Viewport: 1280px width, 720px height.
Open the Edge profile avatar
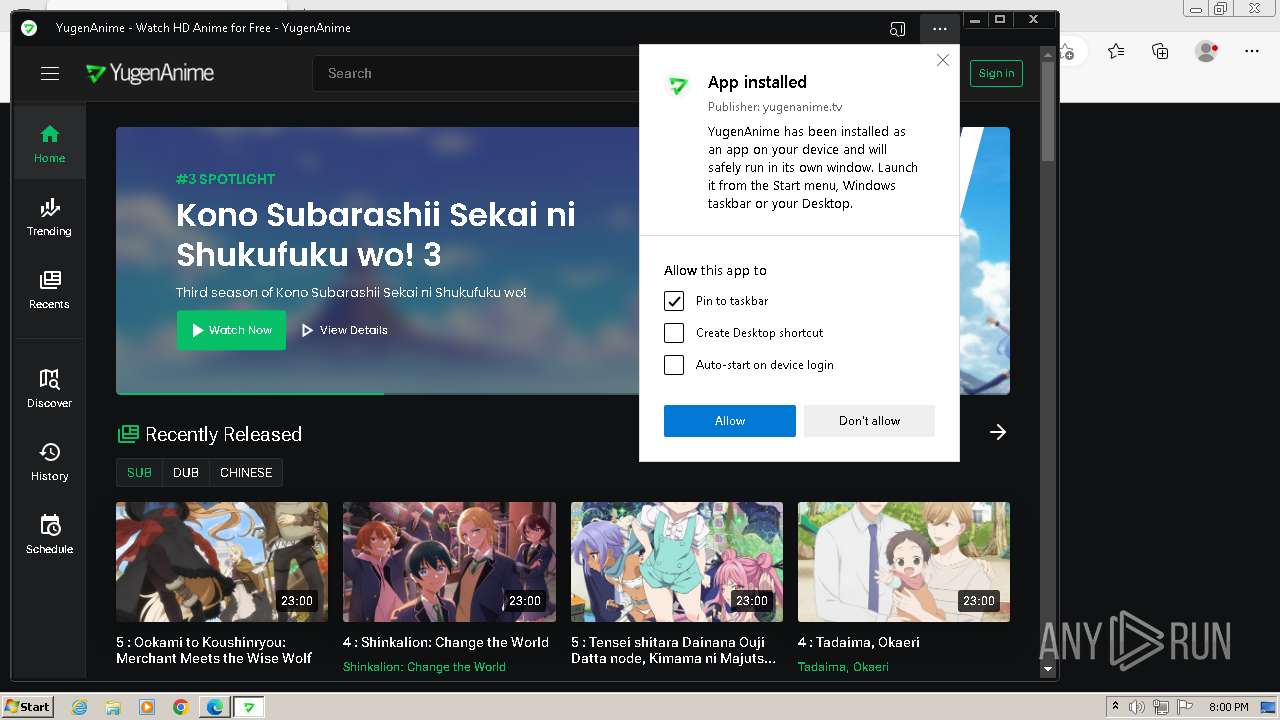(1207, 51)
